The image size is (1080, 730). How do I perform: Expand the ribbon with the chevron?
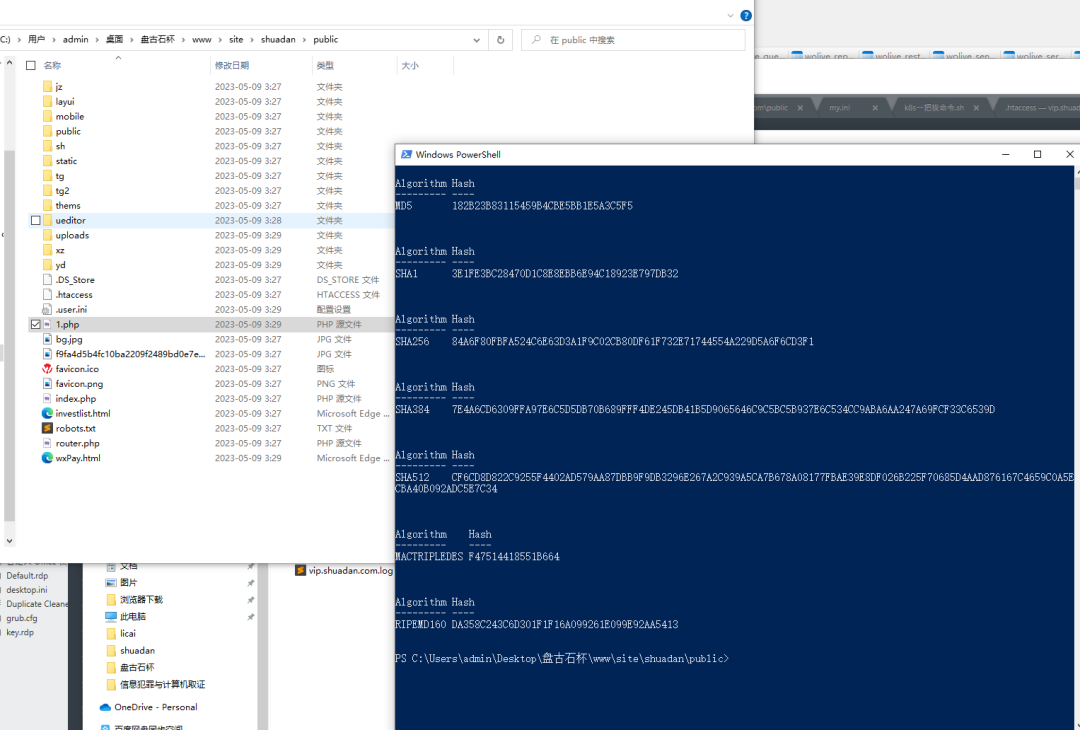tap(731, 15)
